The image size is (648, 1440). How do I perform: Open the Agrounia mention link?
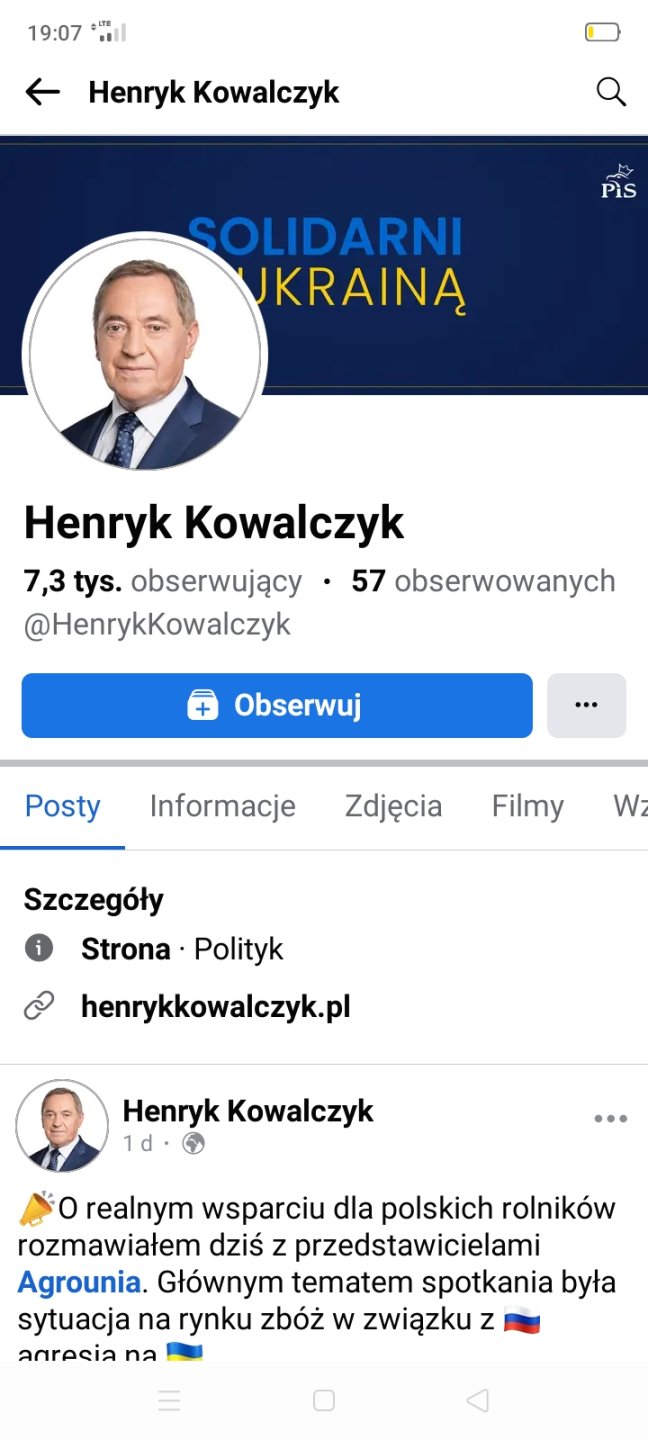pos(79,1281)
